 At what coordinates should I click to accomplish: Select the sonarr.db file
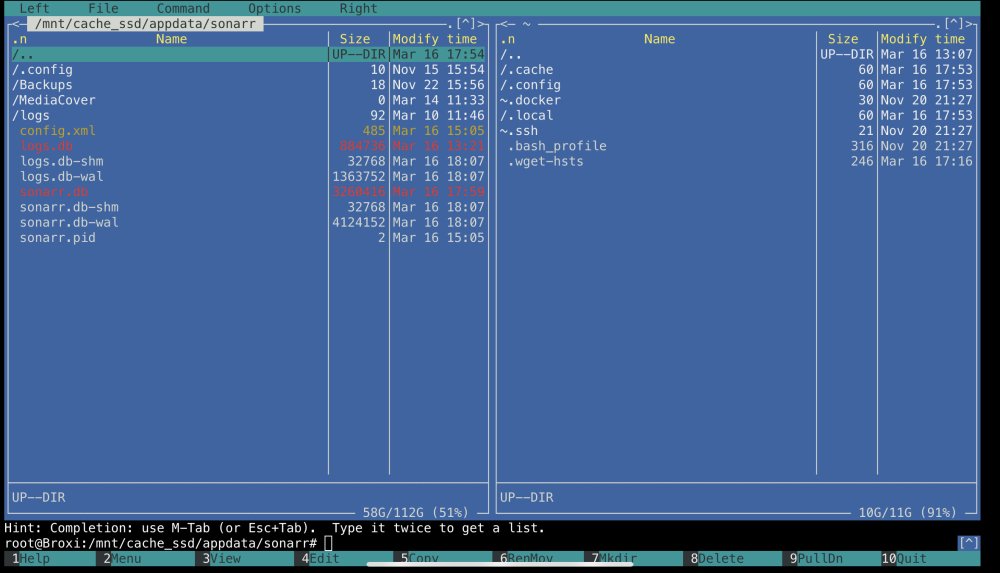click(x=248, y=192)
